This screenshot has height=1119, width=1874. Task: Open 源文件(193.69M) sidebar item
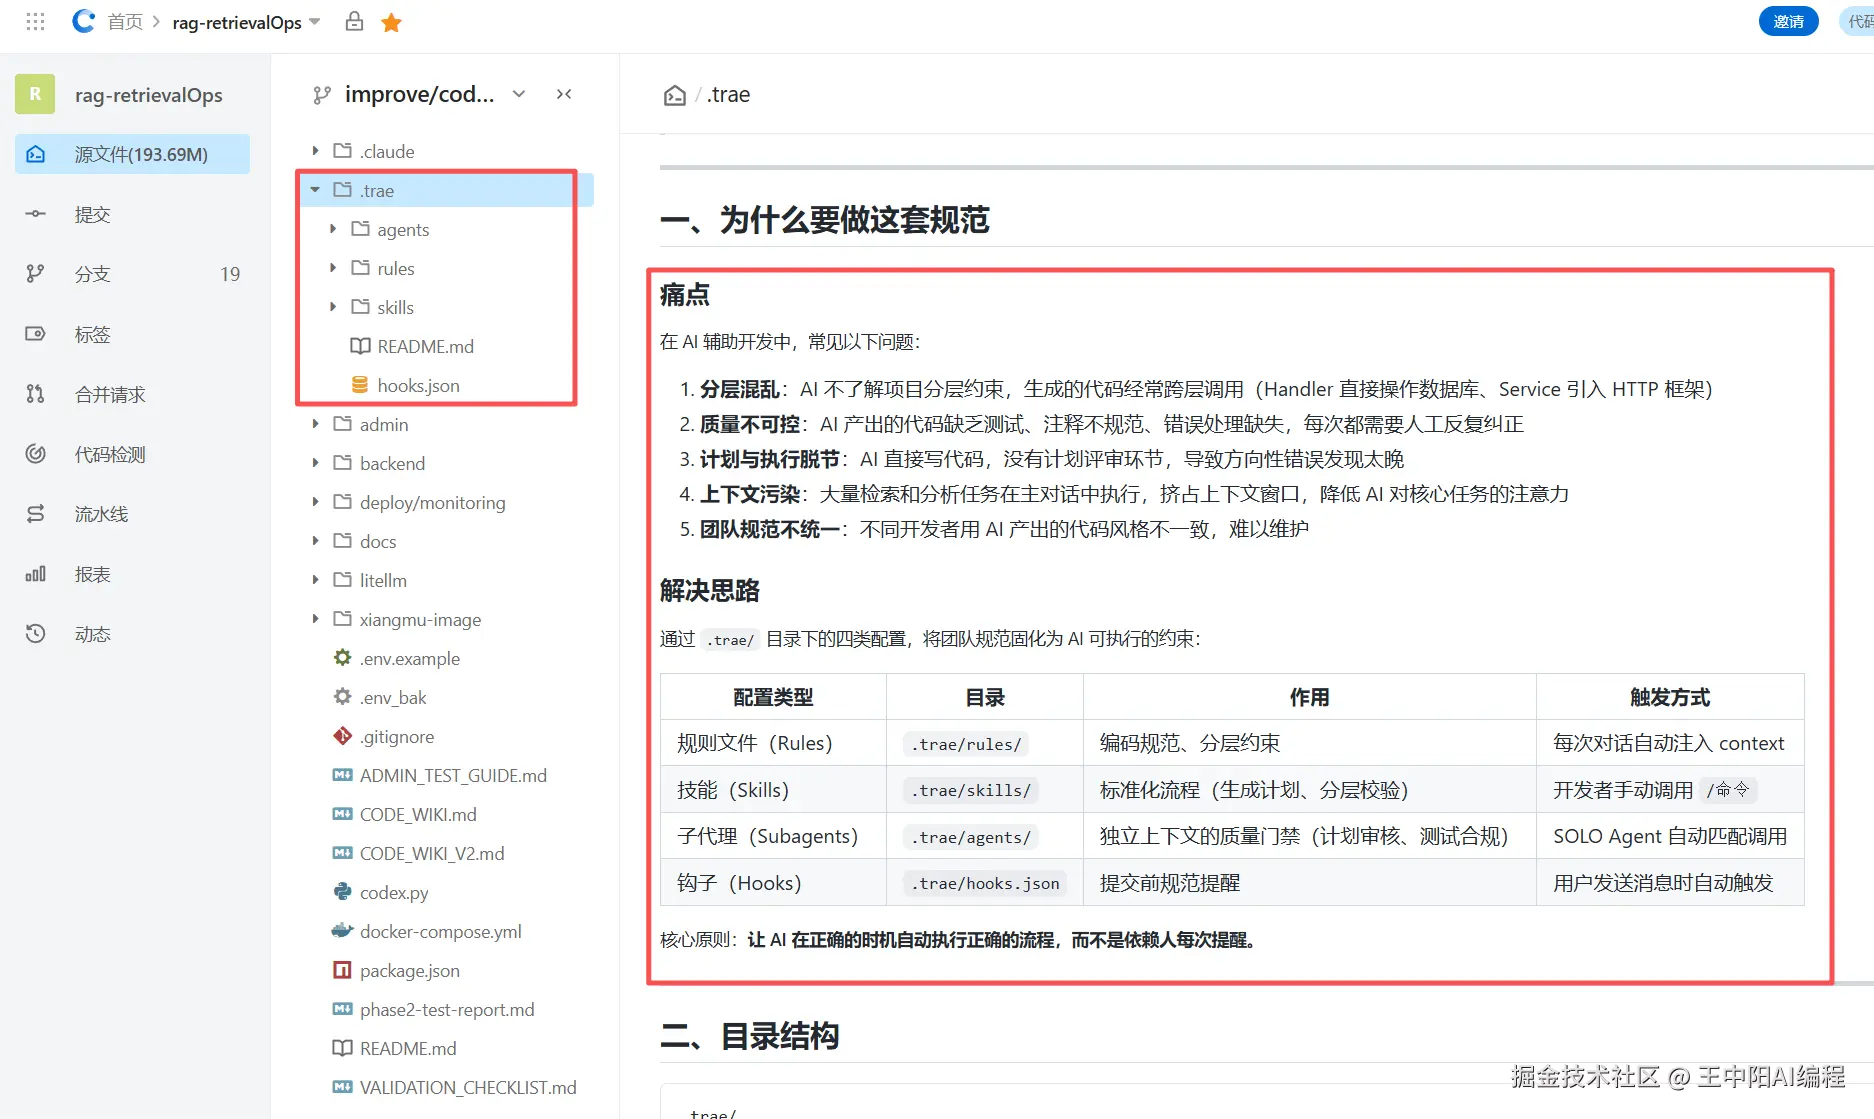tap(132, 154)
